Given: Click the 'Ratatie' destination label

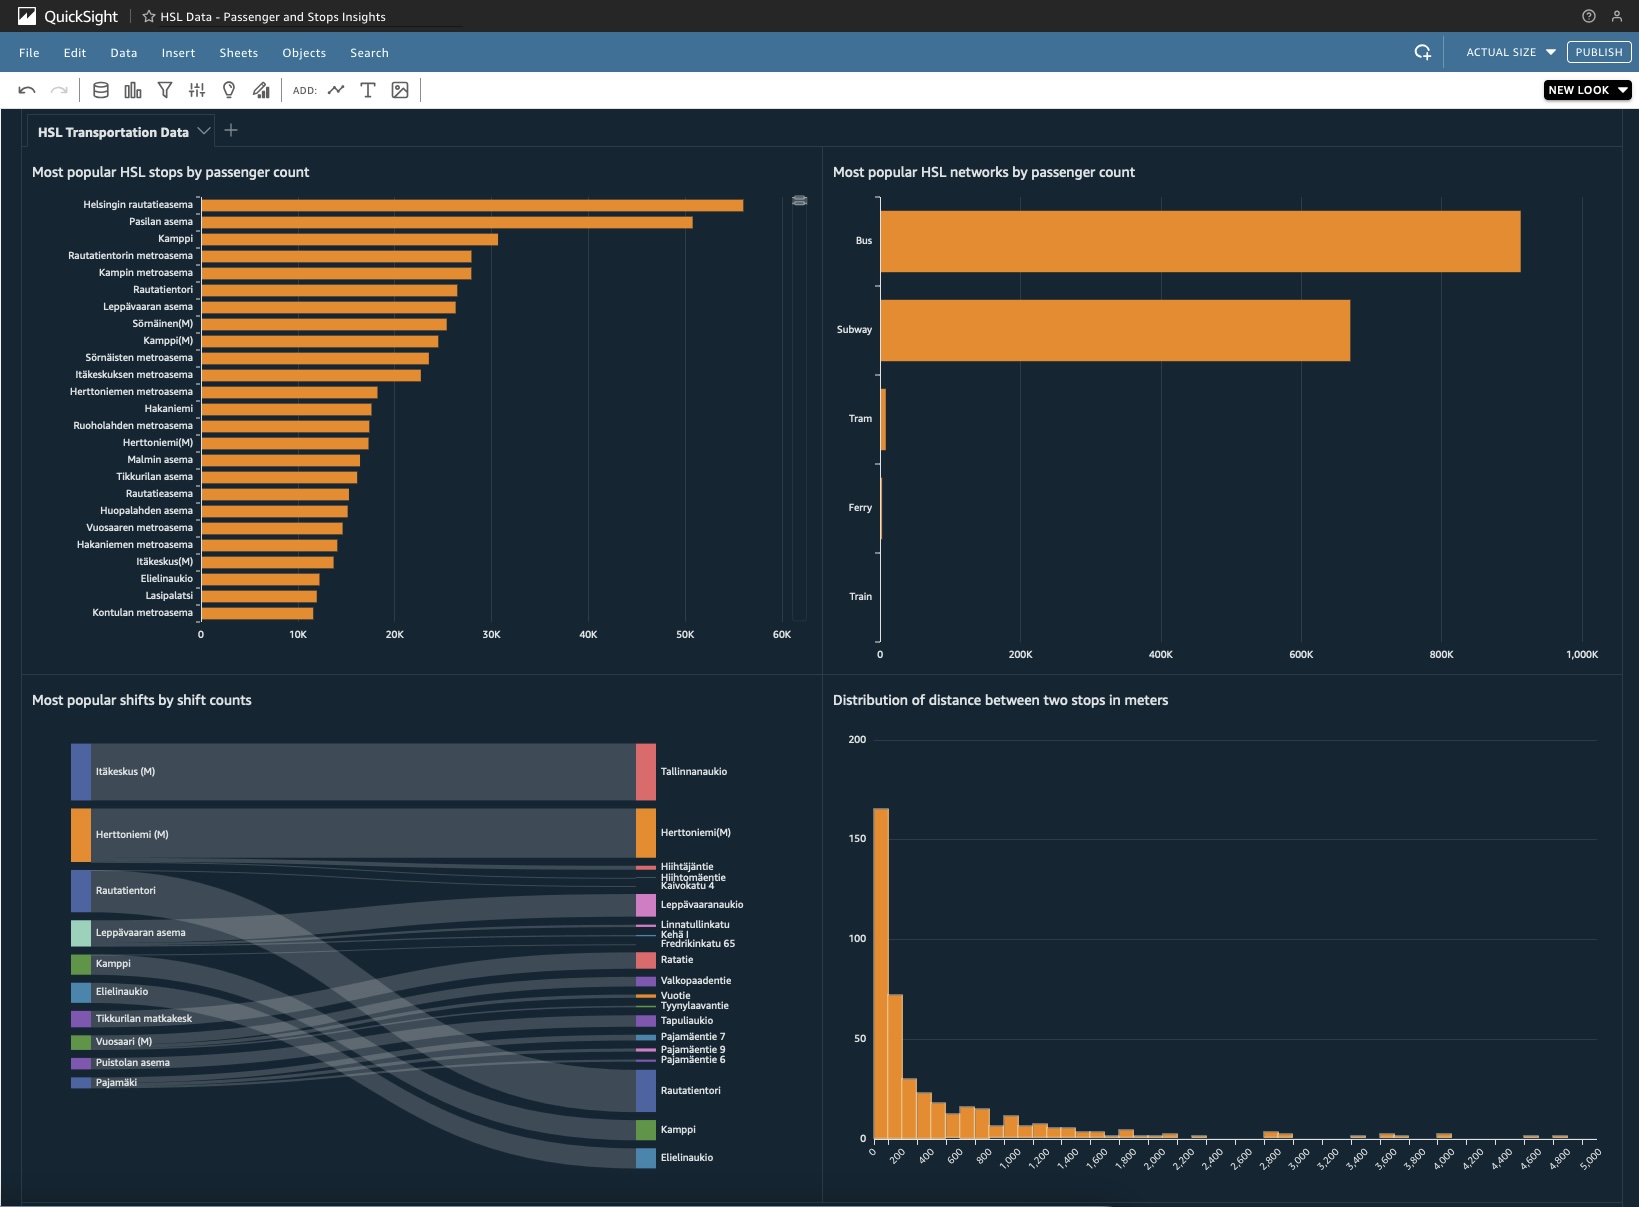Looking at the screenshot, I should point(677,960).
